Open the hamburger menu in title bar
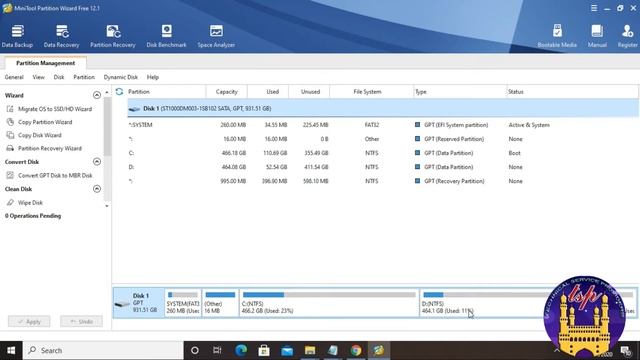 (x=594, y=8)
